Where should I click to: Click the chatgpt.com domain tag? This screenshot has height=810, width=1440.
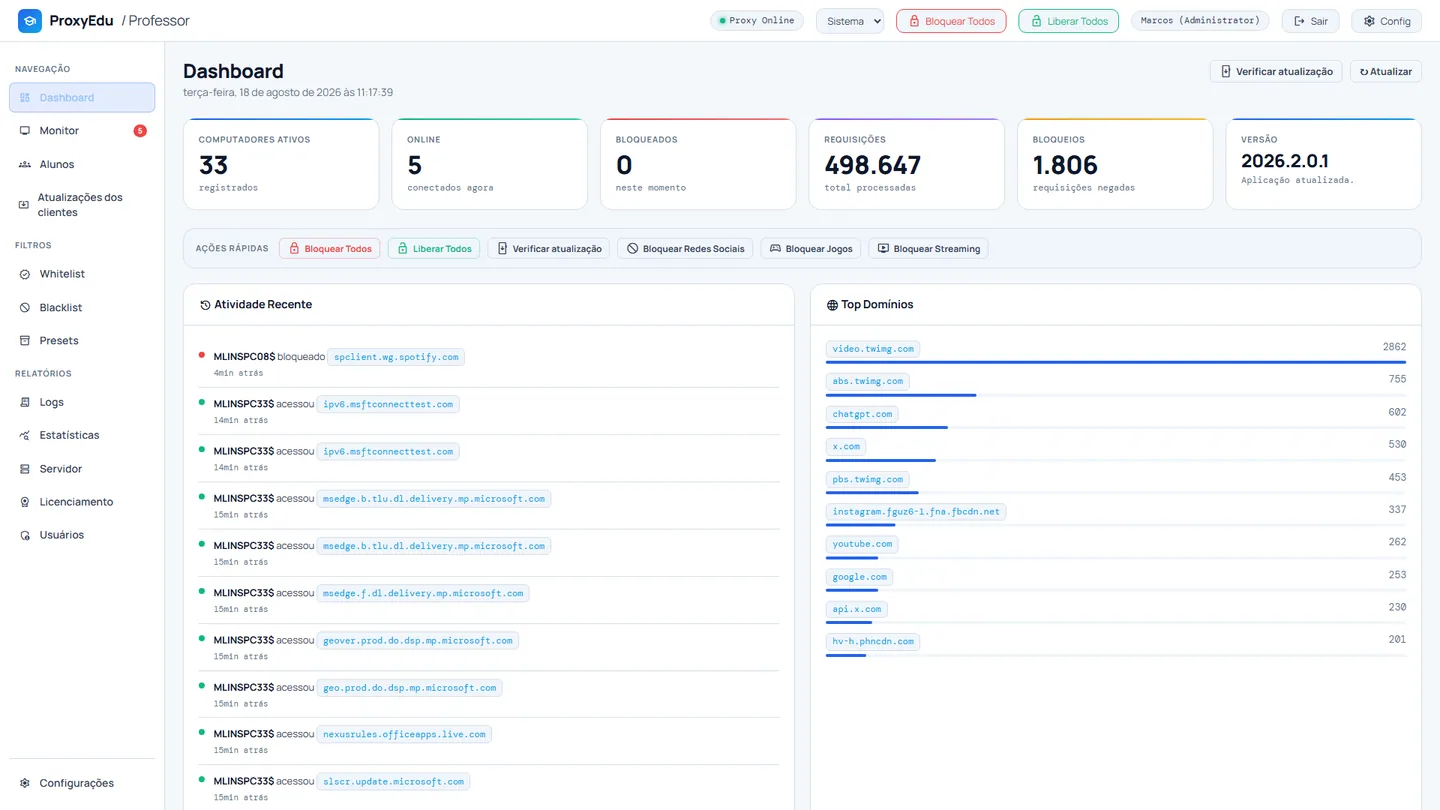coord(862,414)
